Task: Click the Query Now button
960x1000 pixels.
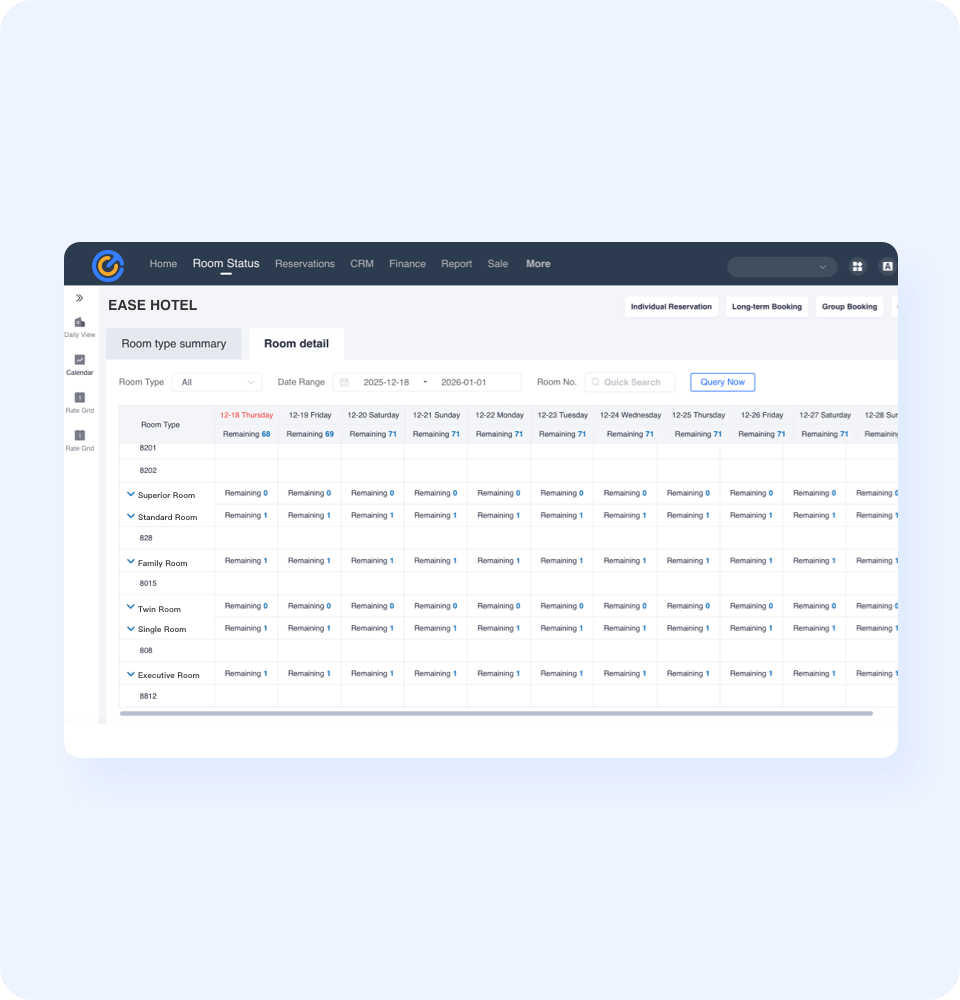Action: (722, 382)
